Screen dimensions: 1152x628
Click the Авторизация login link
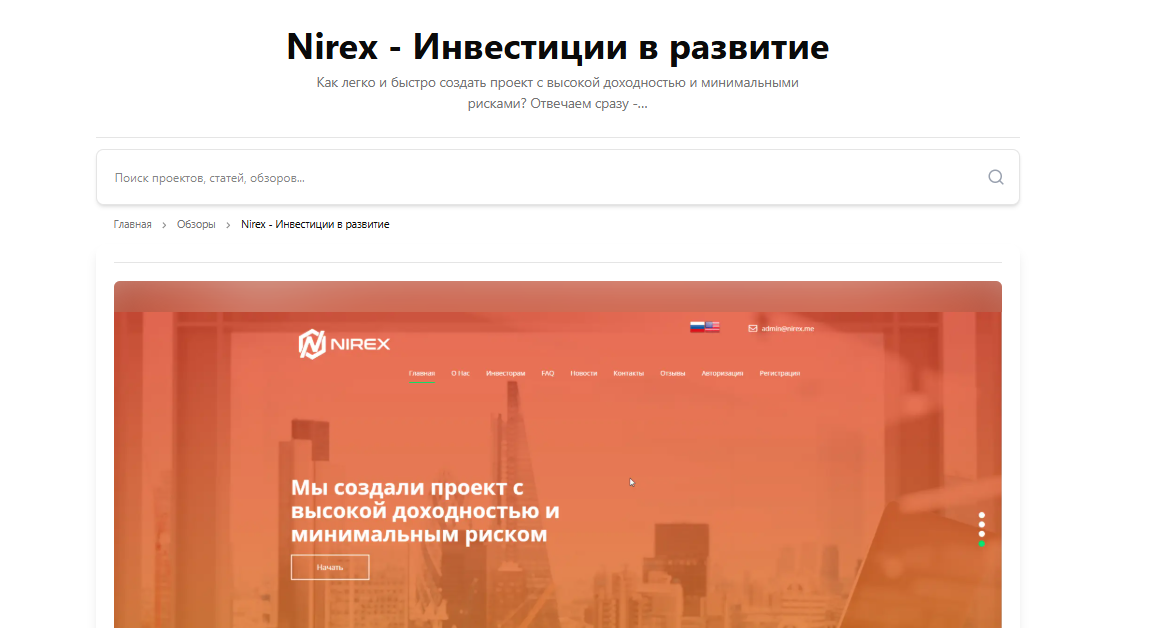point(722,373)
